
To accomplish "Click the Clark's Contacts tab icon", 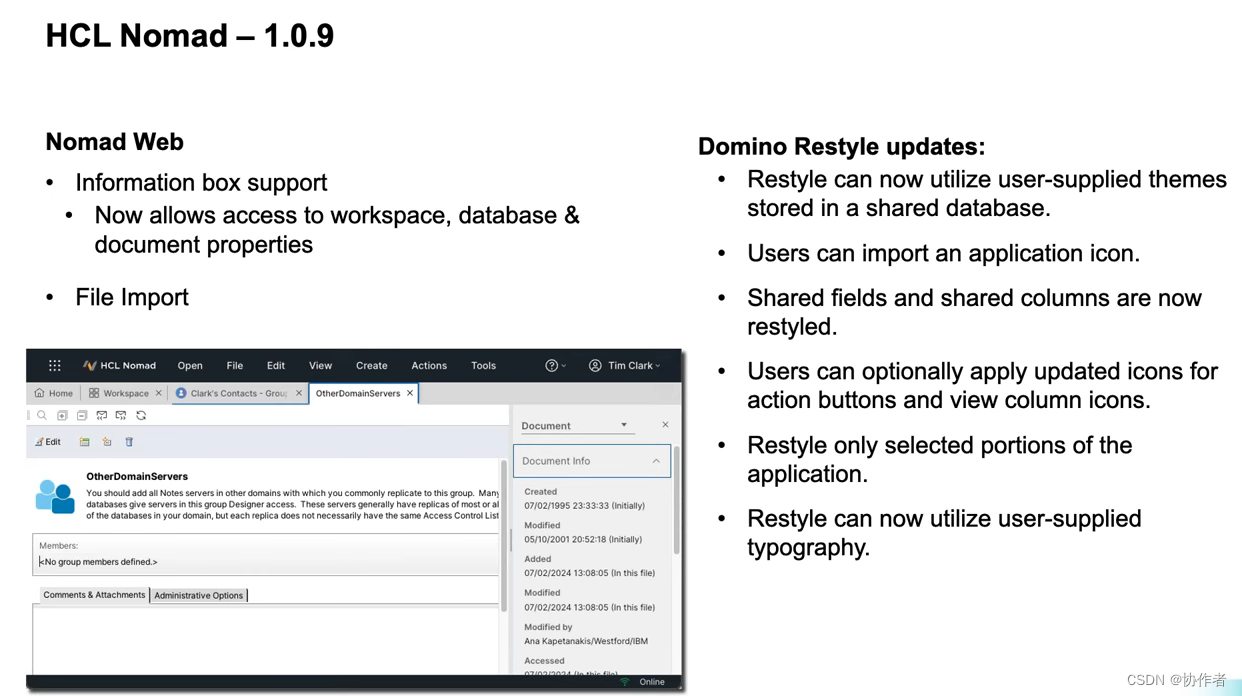I will click(x=181, y=393).
